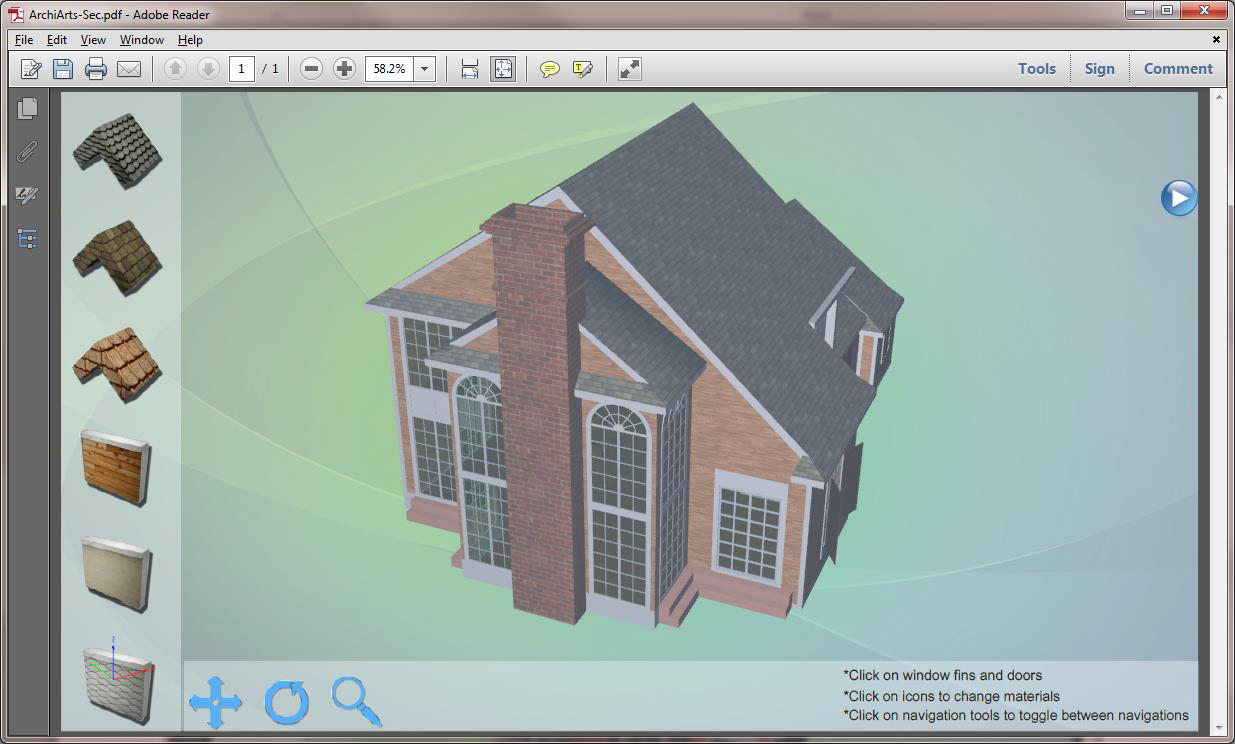Click the vertical scrollbar up arrow
The height and width of the screenshot is (744, 1235).
click(x=1219, y=98)
